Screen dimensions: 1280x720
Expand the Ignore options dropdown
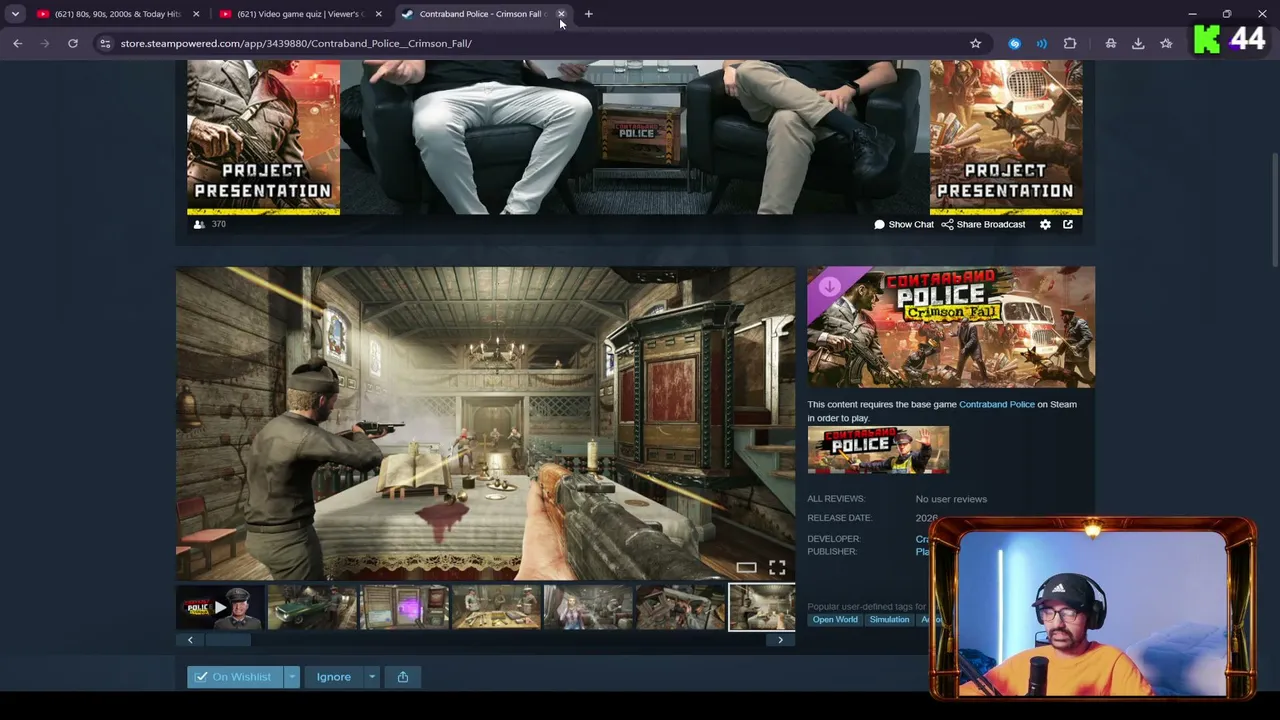click(372, 677)
